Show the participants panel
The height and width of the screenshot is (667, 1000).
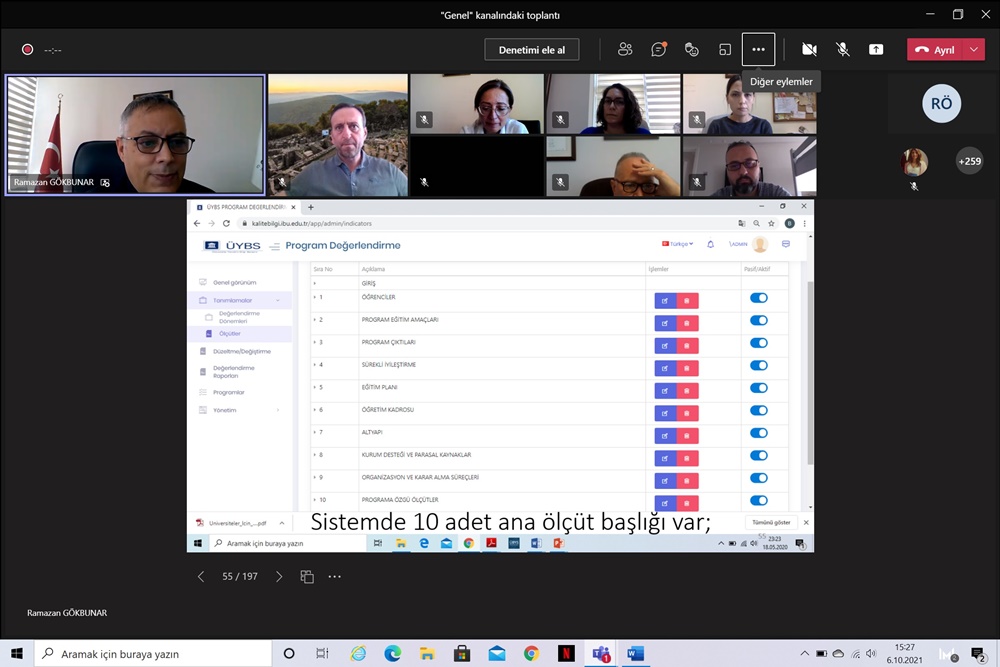pos(625,49)
